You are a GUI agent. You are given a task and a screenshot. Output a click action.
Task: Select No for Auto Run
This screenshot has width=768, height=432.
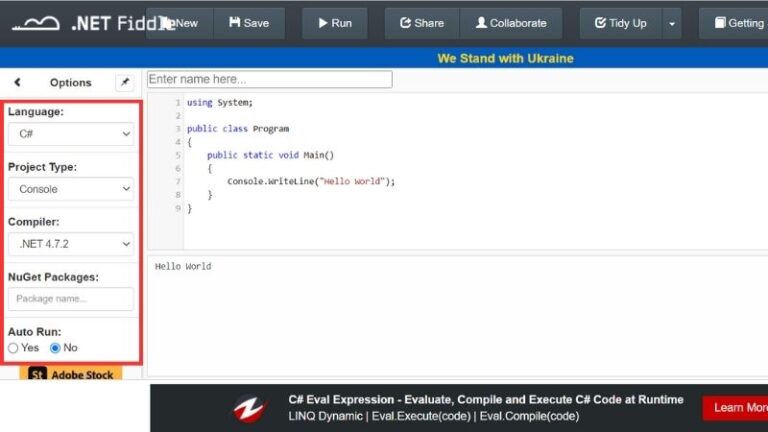[55, 348]
